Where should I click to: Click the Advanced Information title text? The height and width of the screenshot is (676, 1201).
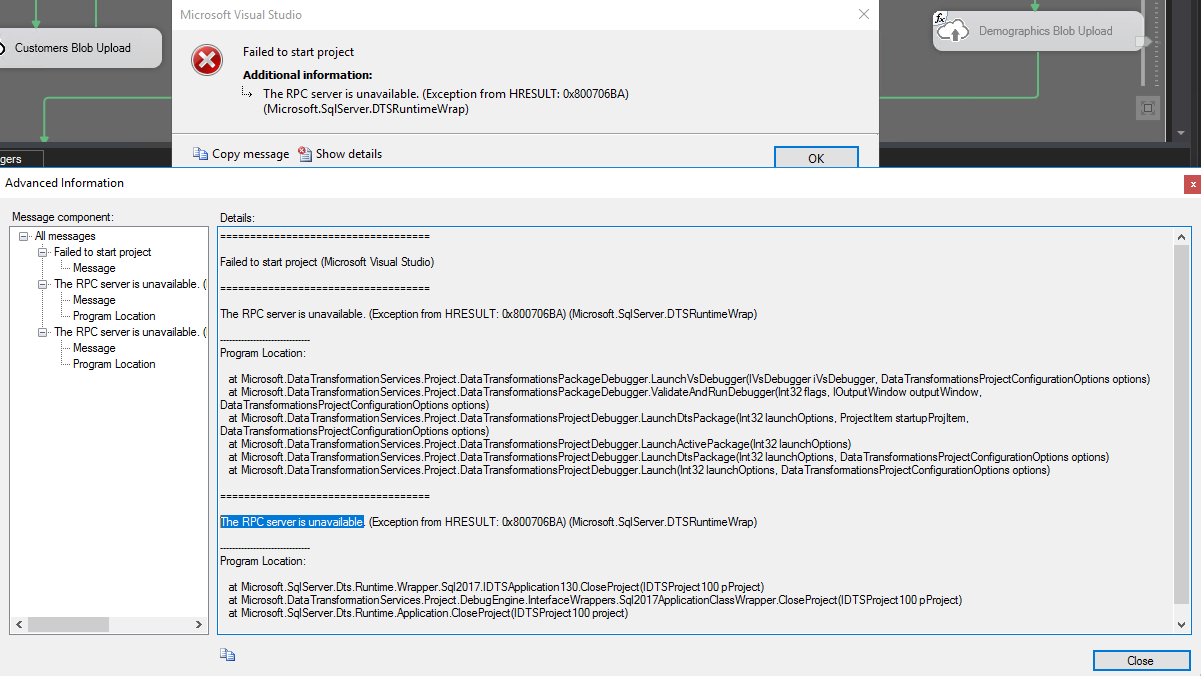(65, 183)
